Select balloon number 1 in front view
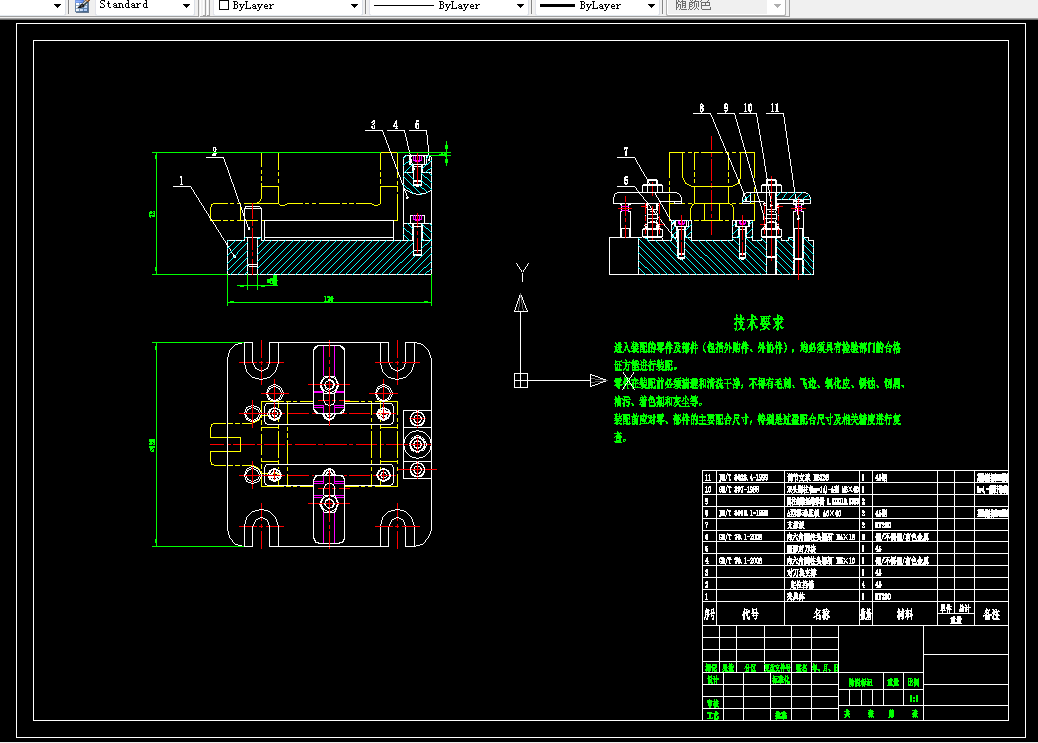Image resolution: width=1038 pixels, height=743 pixels. pyautogui.click(x=181, y=181)
